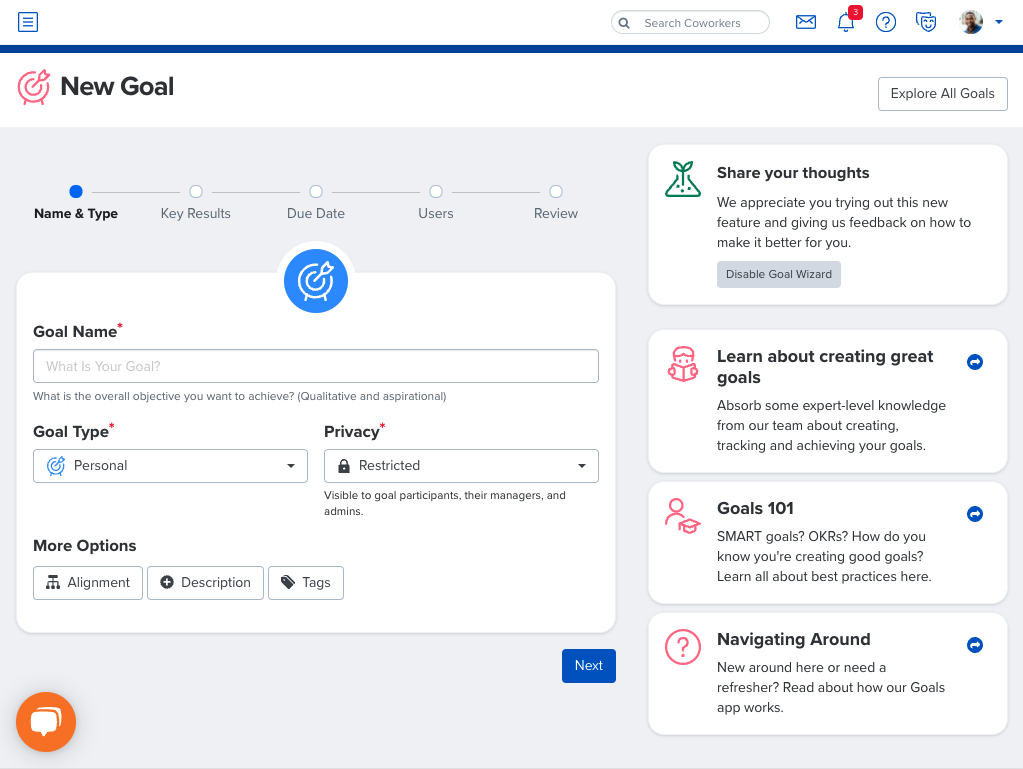
Task: Select the Key Results step circle
Action: tap(196, 192)
